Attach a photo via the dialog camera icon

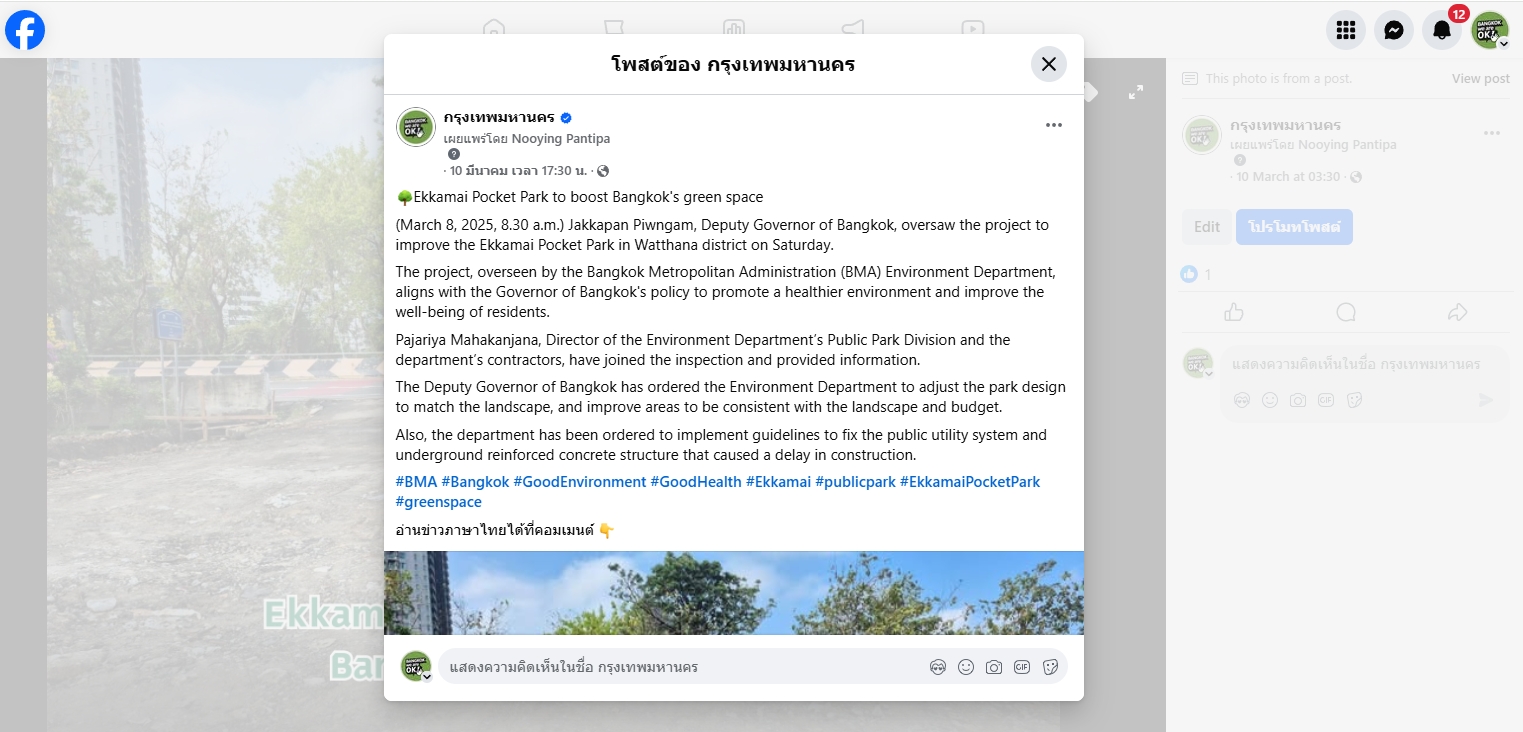point(993,667)
